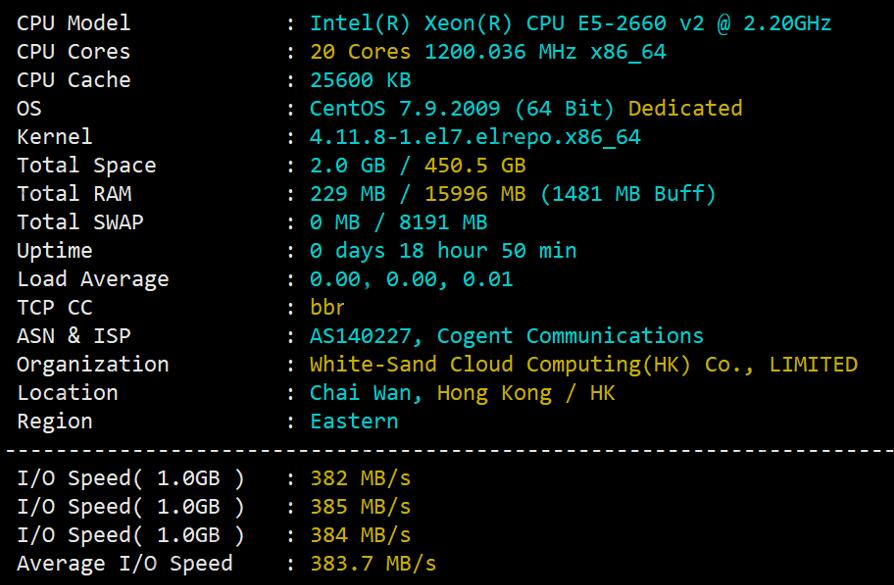Click yellow 'Hong Kong / HK' text
Screen dimensions: 894x585
tap(526, 393)
